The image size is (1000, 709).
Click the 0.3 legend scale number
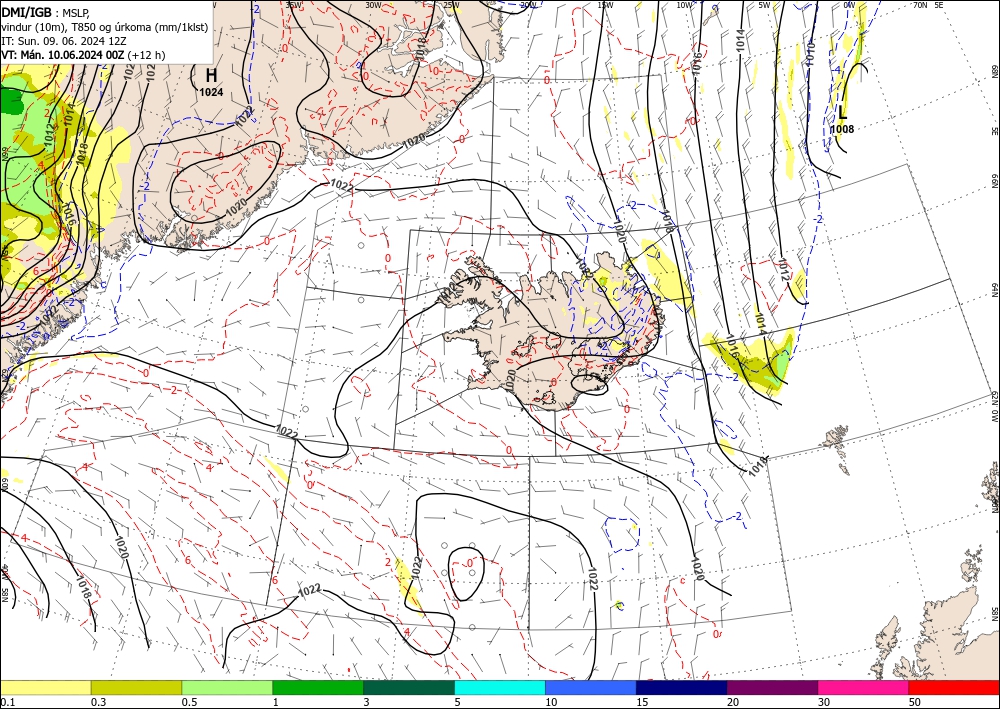(98, 702)
